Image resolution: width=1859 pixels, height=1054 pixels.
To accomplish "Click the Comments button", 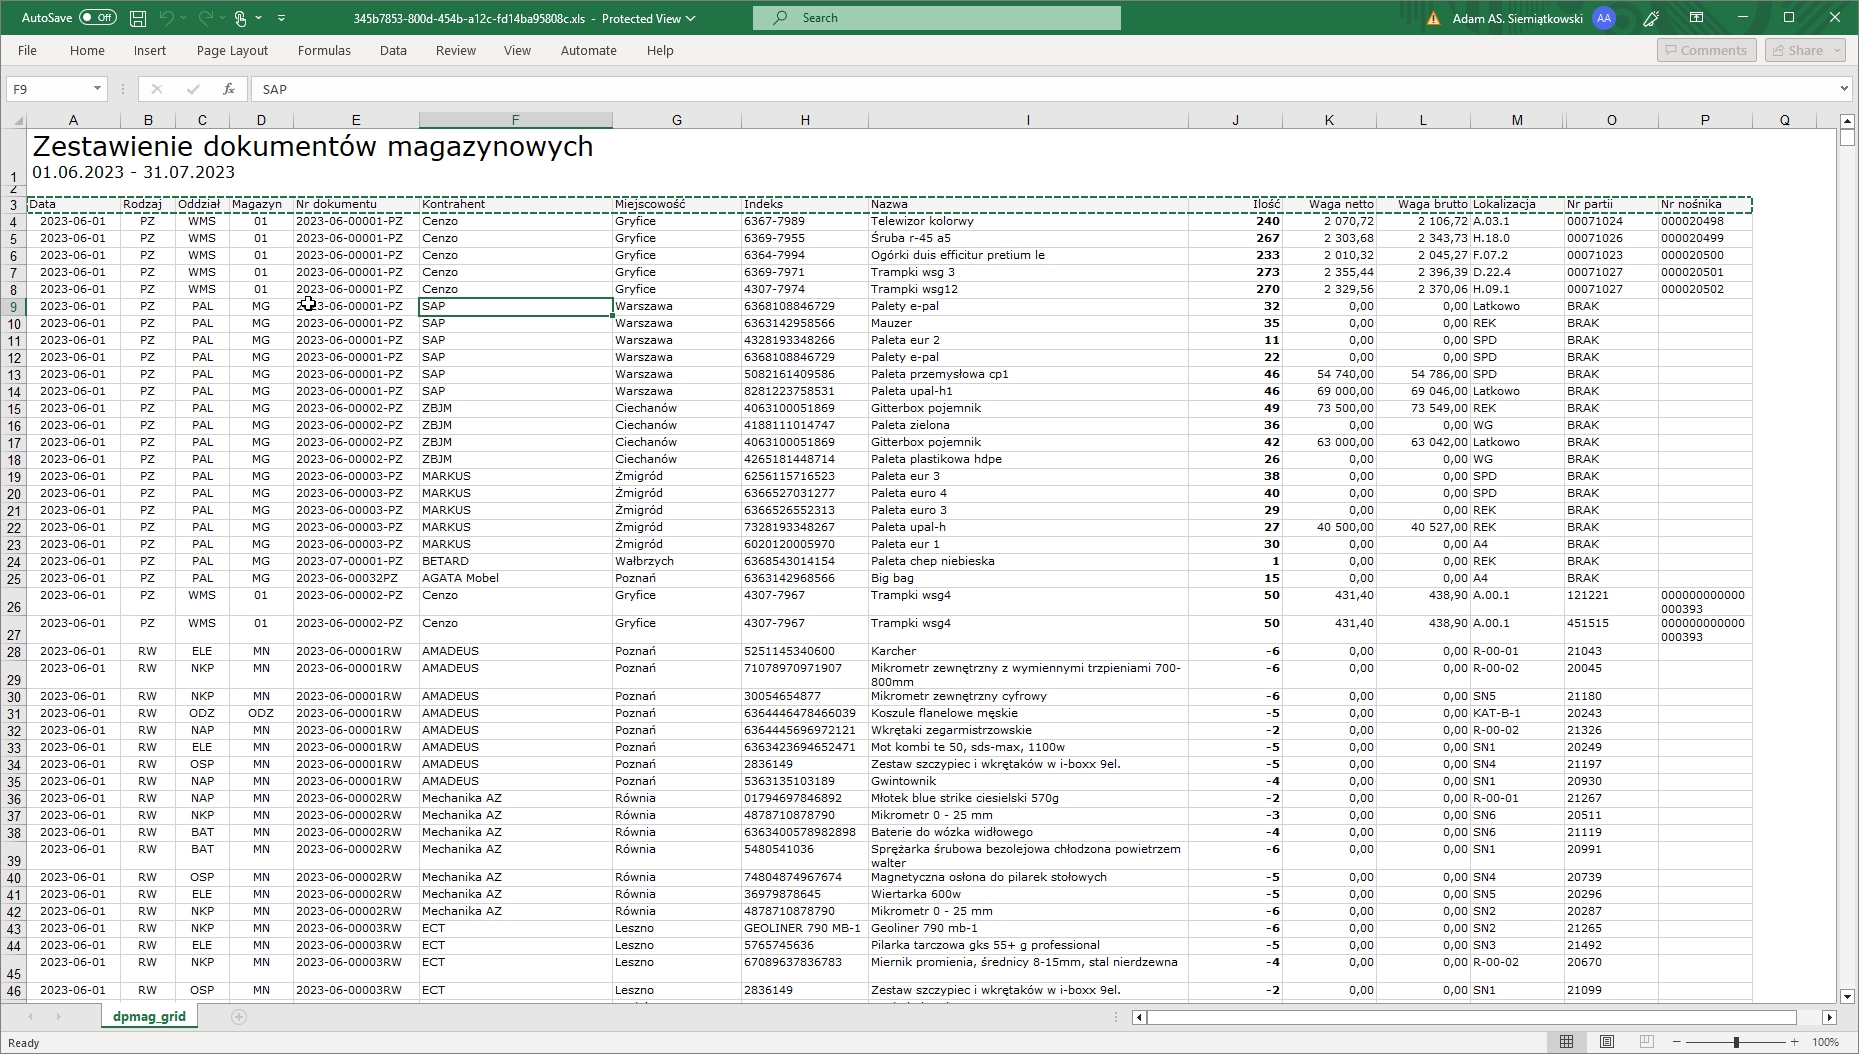I will point(1706,51).
